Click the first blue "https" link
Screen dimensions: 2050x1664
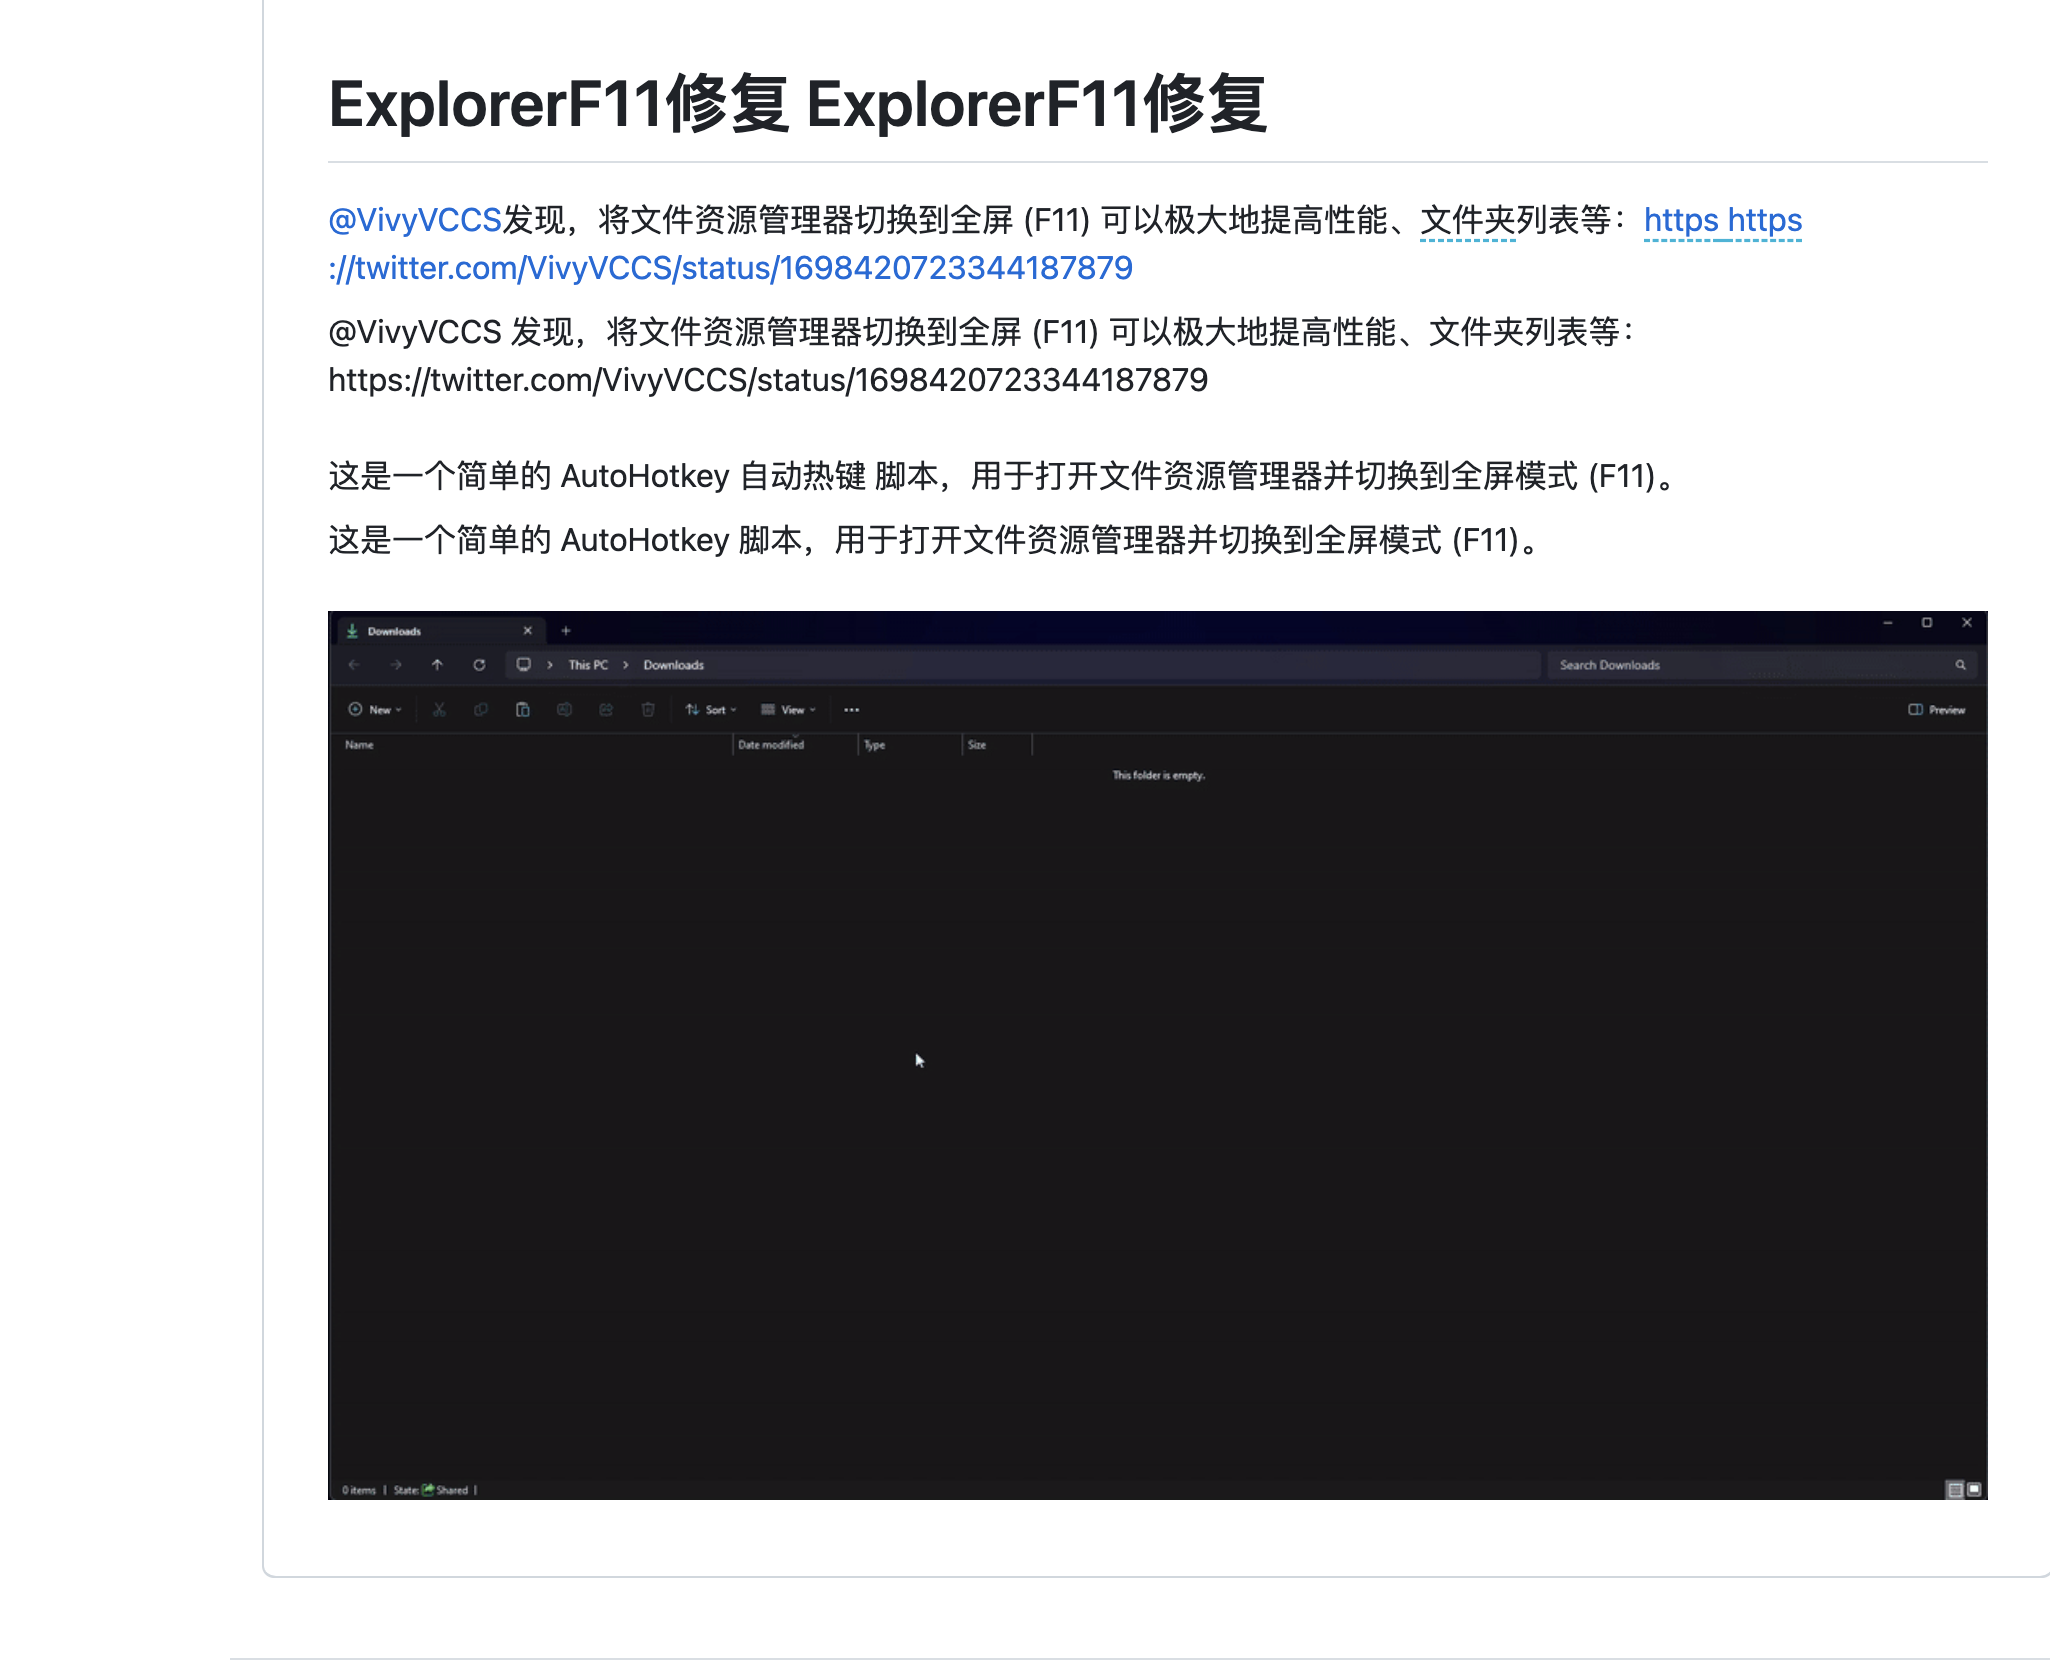pyautogui.click(x=1681, y=220)
